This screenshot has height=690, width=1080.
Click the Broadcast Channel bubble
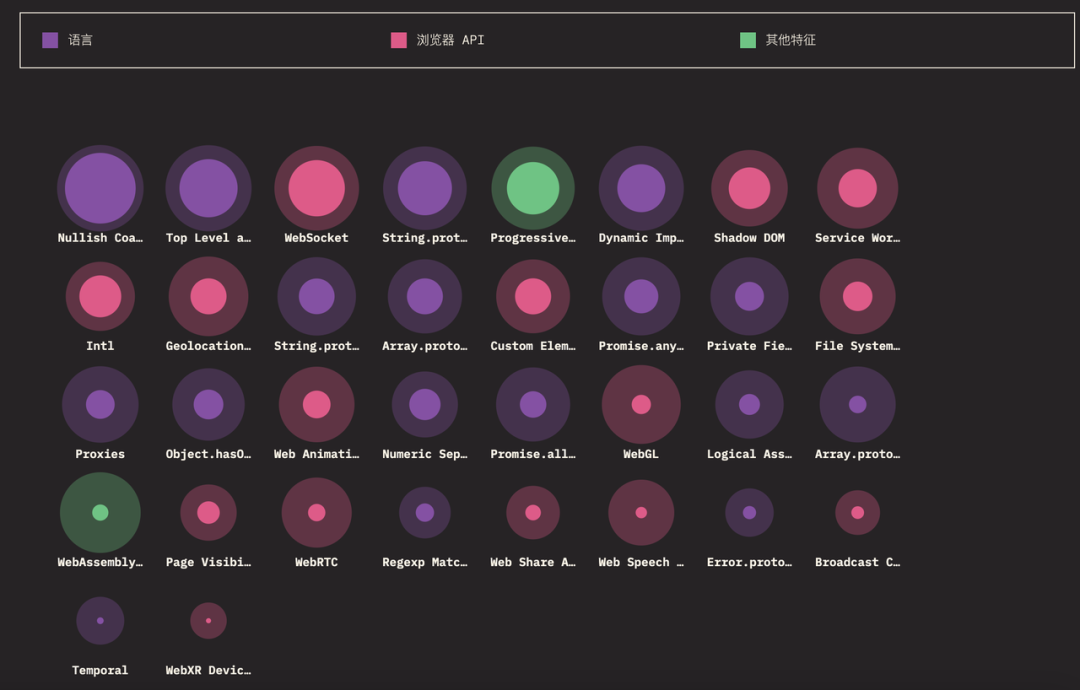857,512
